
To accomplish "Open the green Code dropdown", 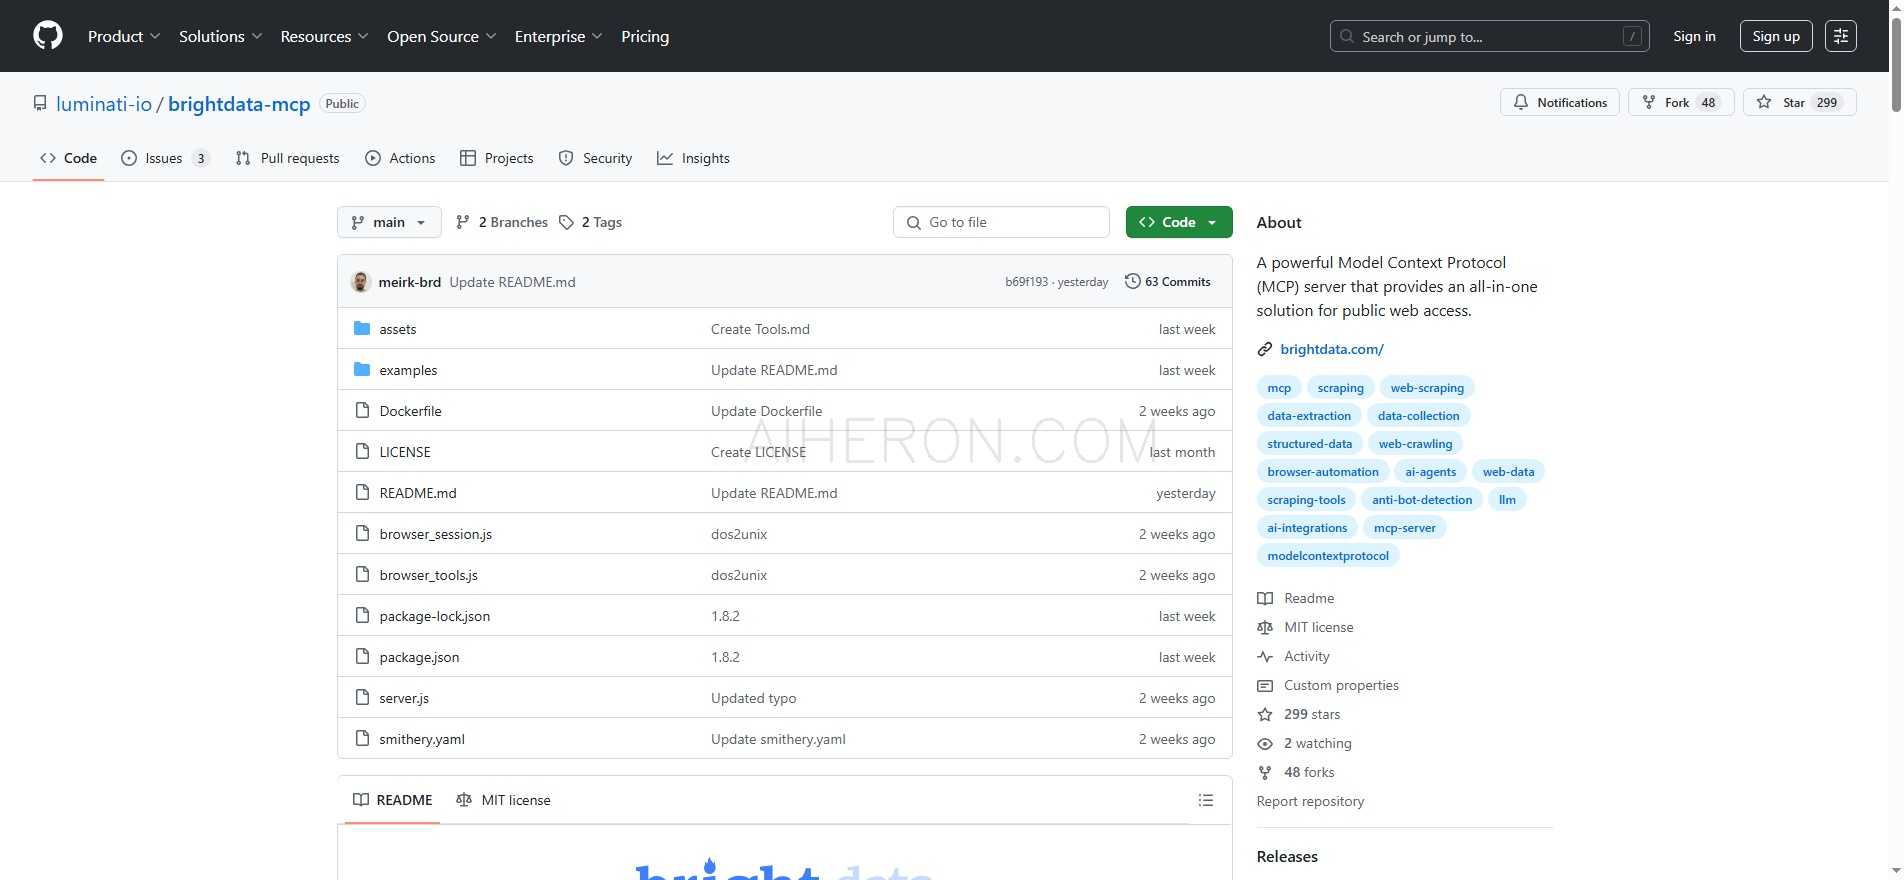I will tap(1179, 222).
